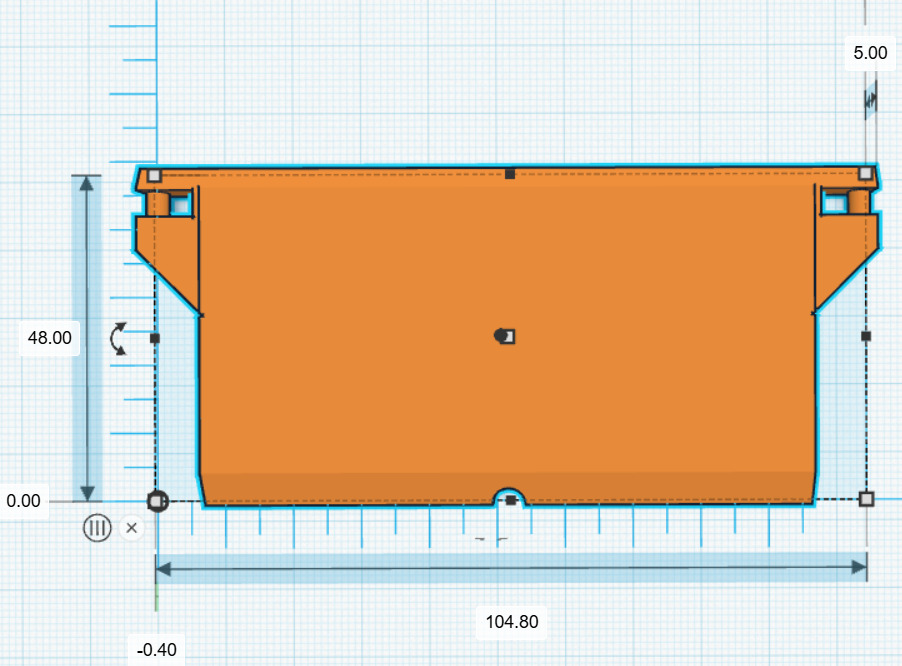Select the top-right white corner handle
The height and width of the screenshot is (666, 902).
866,173
